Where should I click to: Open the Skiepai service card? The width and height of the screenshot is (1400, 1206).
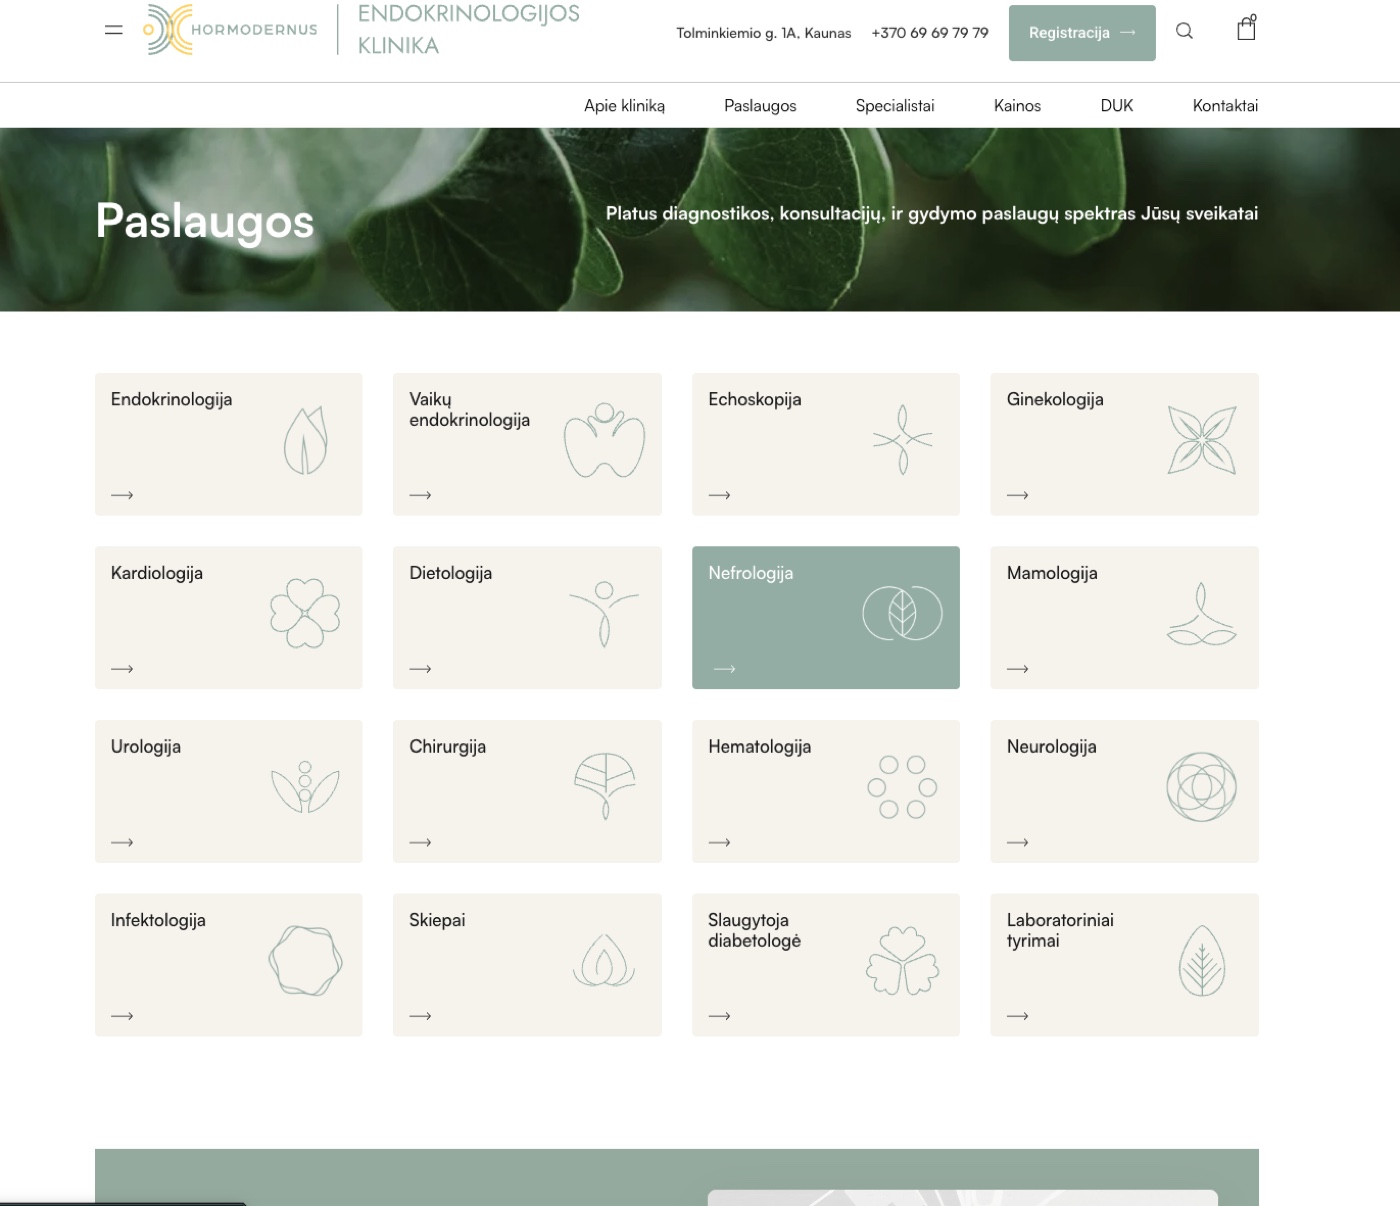(x=527, y=964)
